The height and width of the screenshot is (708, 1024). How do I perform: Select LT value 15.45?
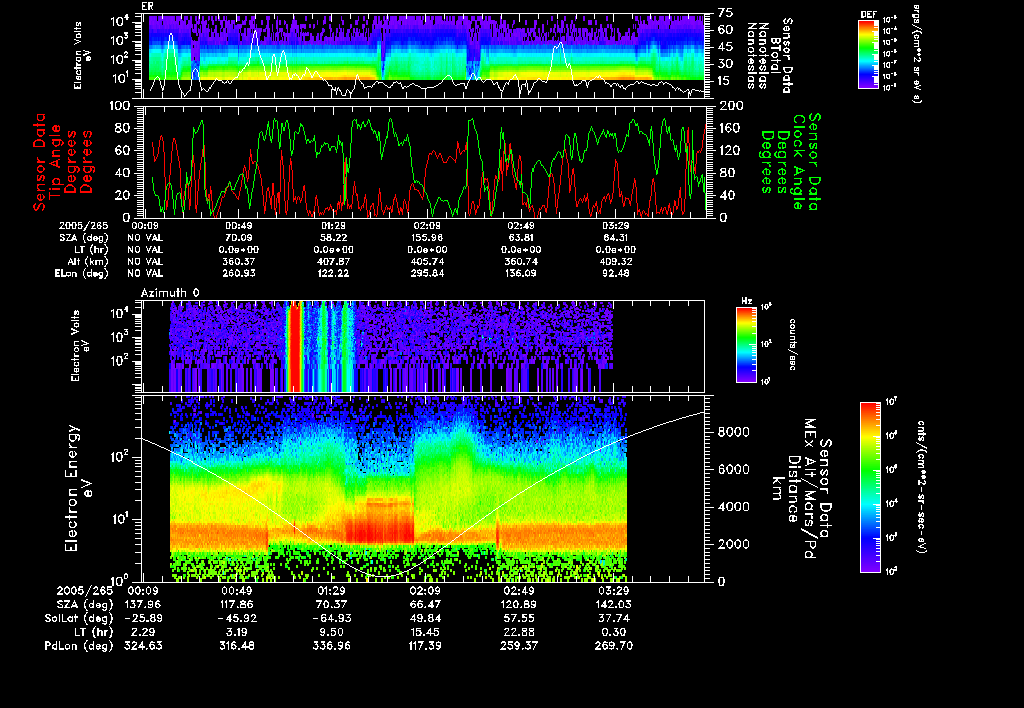pos(425,632)
